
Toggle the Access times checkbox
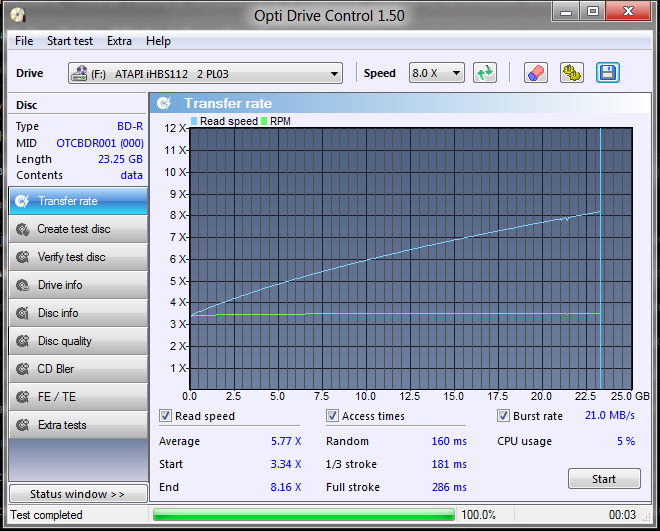(332, 416)
